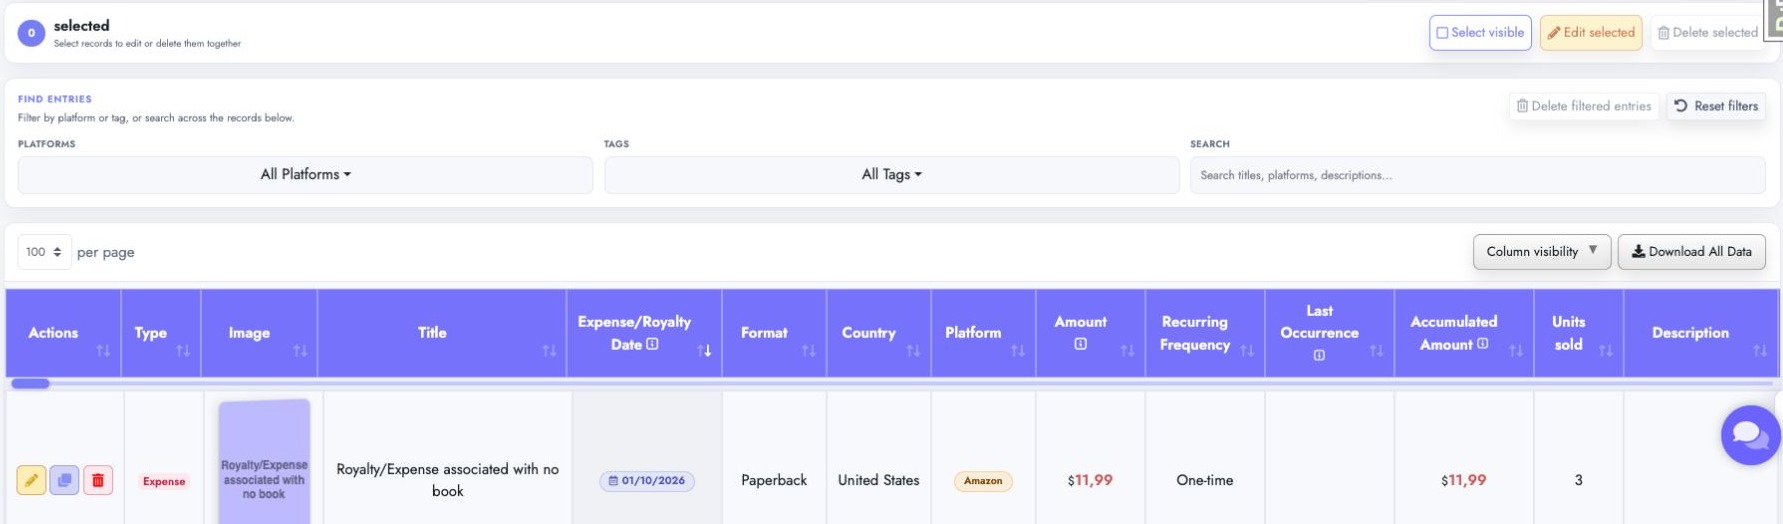Sort table by Platform column
Screen dimensions: 1783x524
coord(1018,351)
